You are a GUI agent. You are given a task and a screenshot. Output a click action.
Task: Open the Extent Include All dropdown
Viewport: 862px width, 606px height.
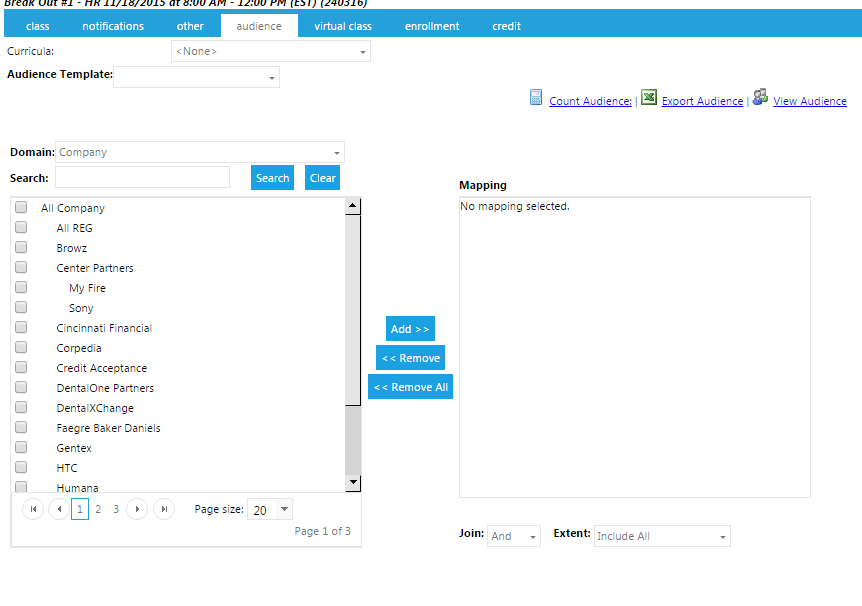pyautogui.click(x=662, y=536)
